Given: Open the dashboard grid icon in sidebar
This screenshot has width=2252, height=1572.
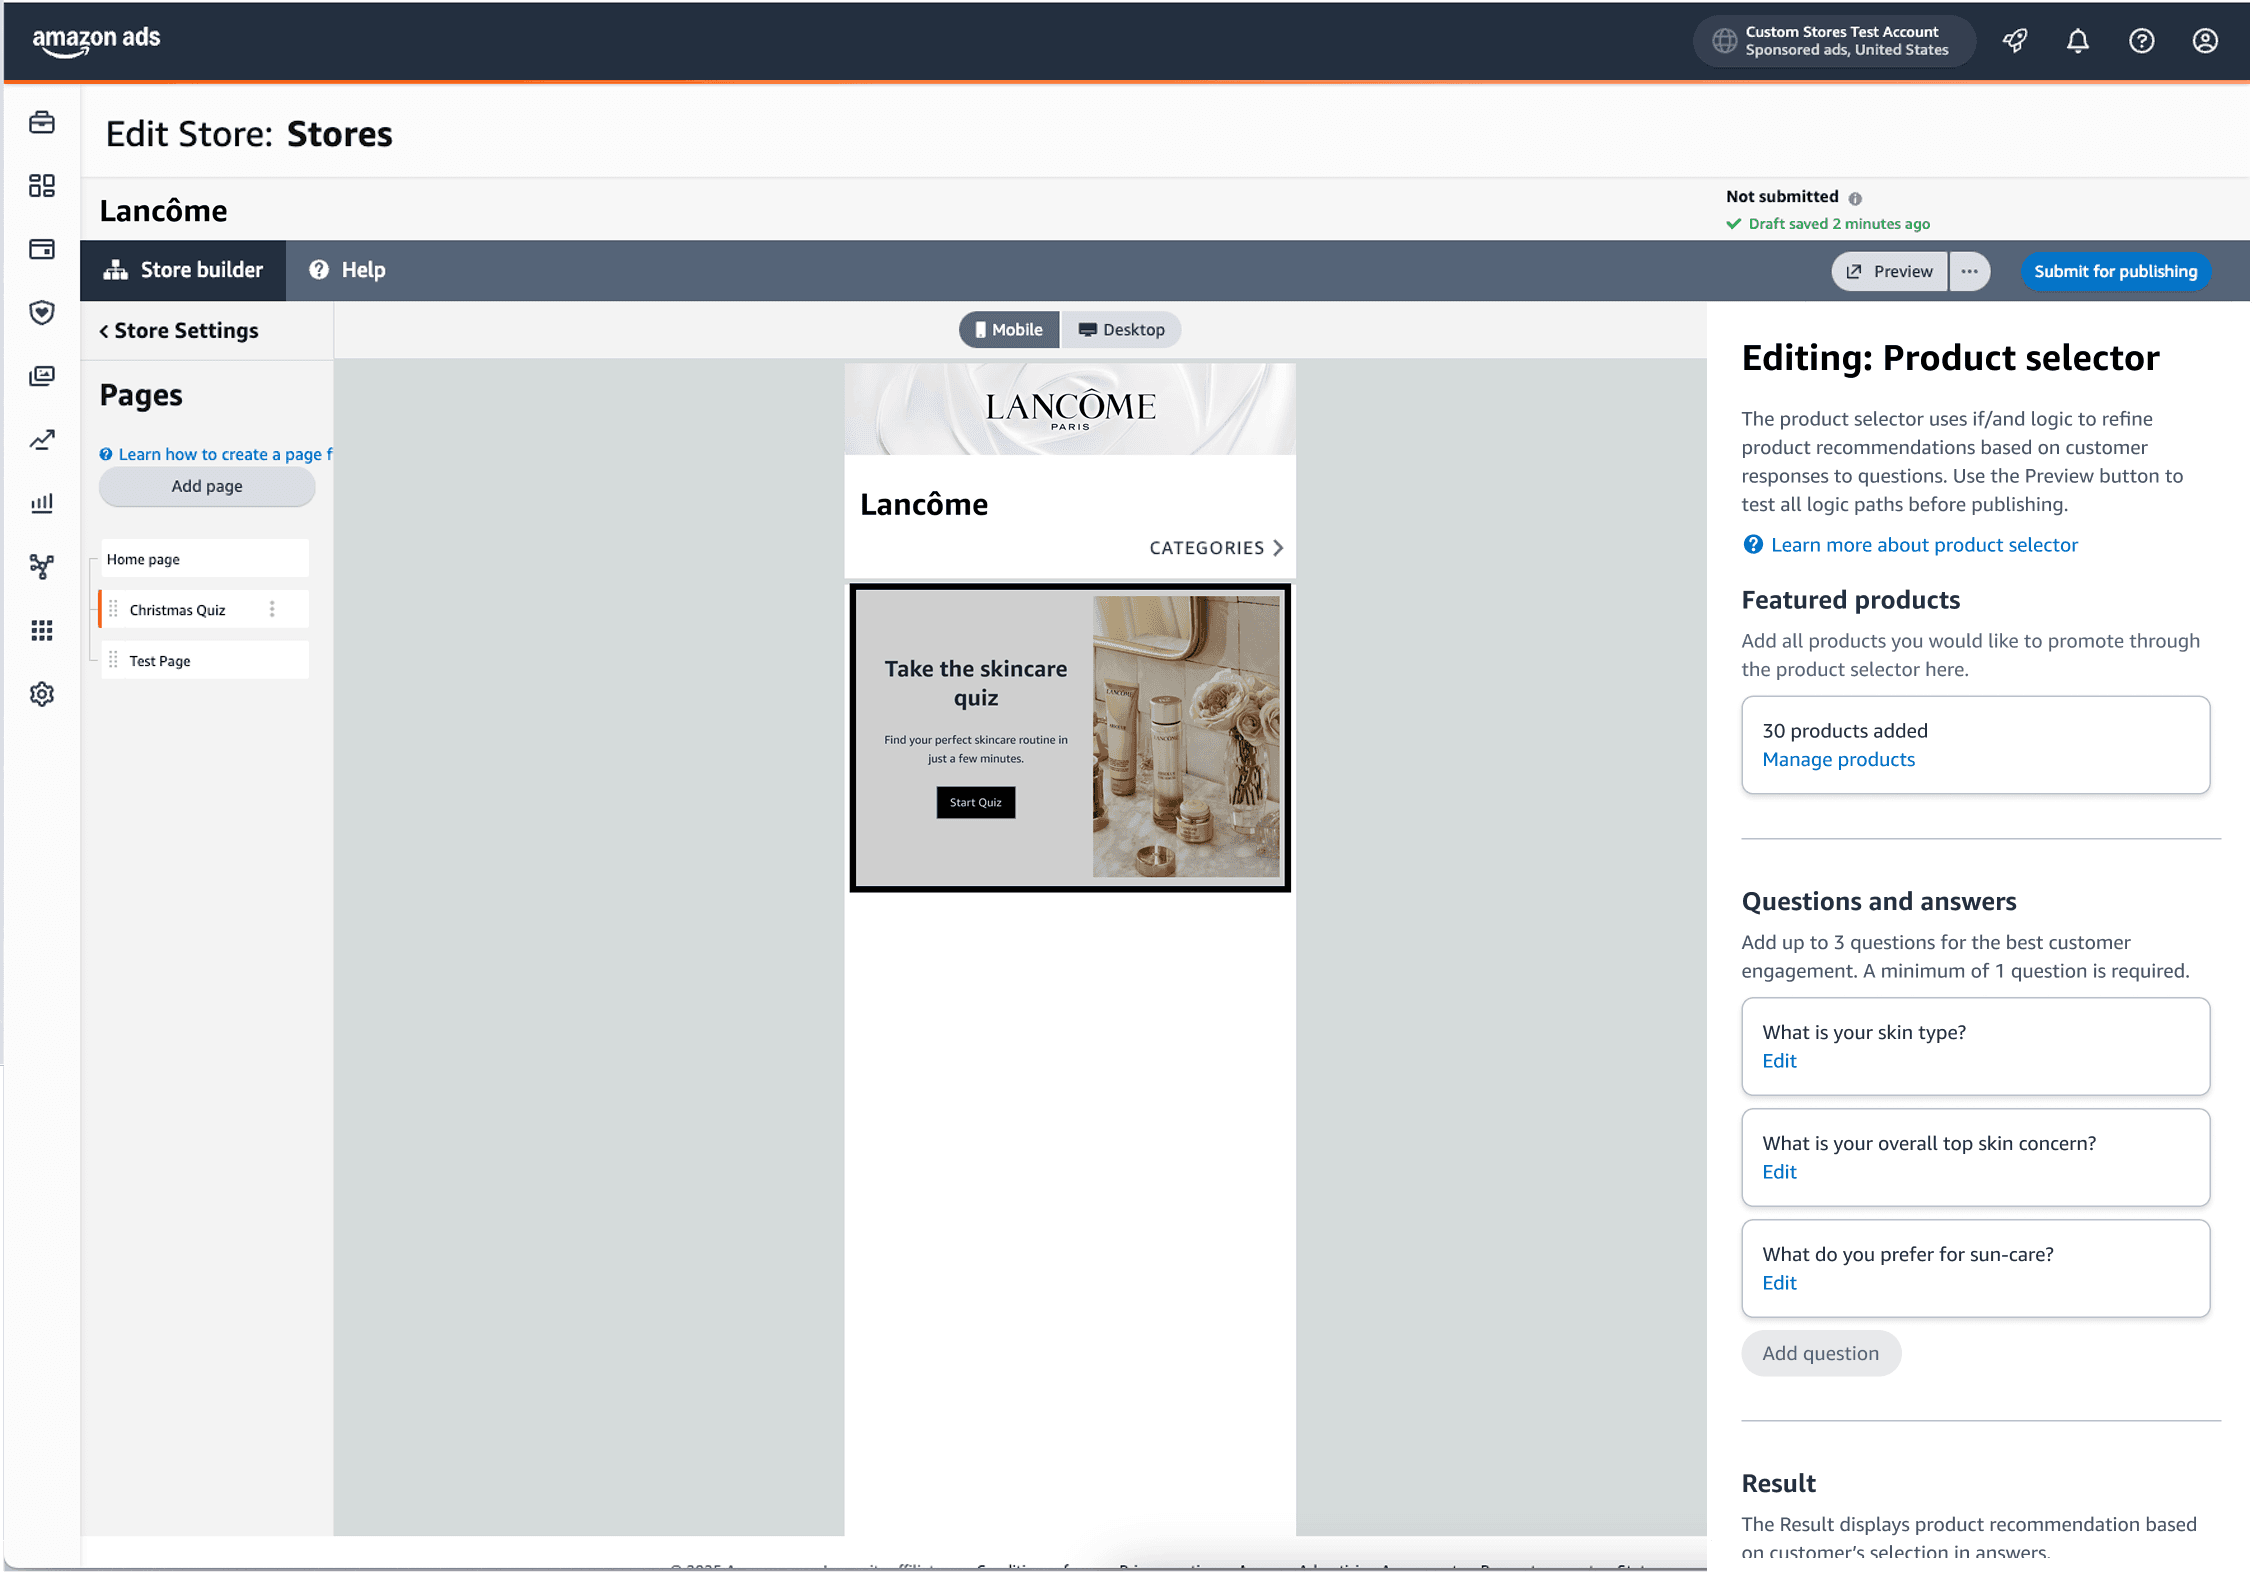Looking at the screenshot, I should [x=42, y=186].
